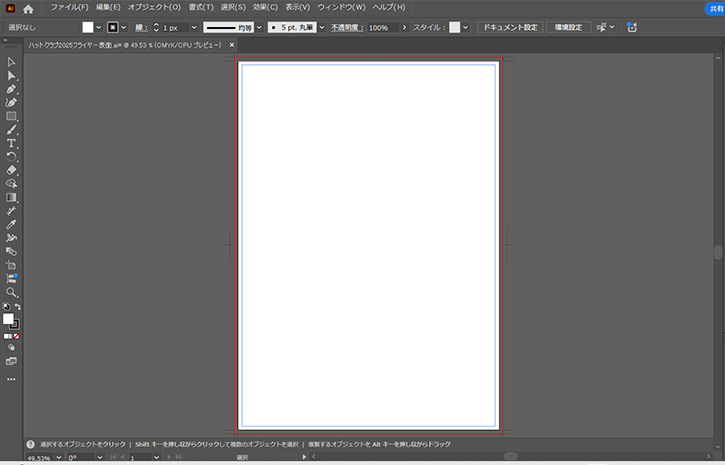Viewport: 725px width, 465px height.
Task: Select the Zoom magnifier tool
Action: (11, 292)
